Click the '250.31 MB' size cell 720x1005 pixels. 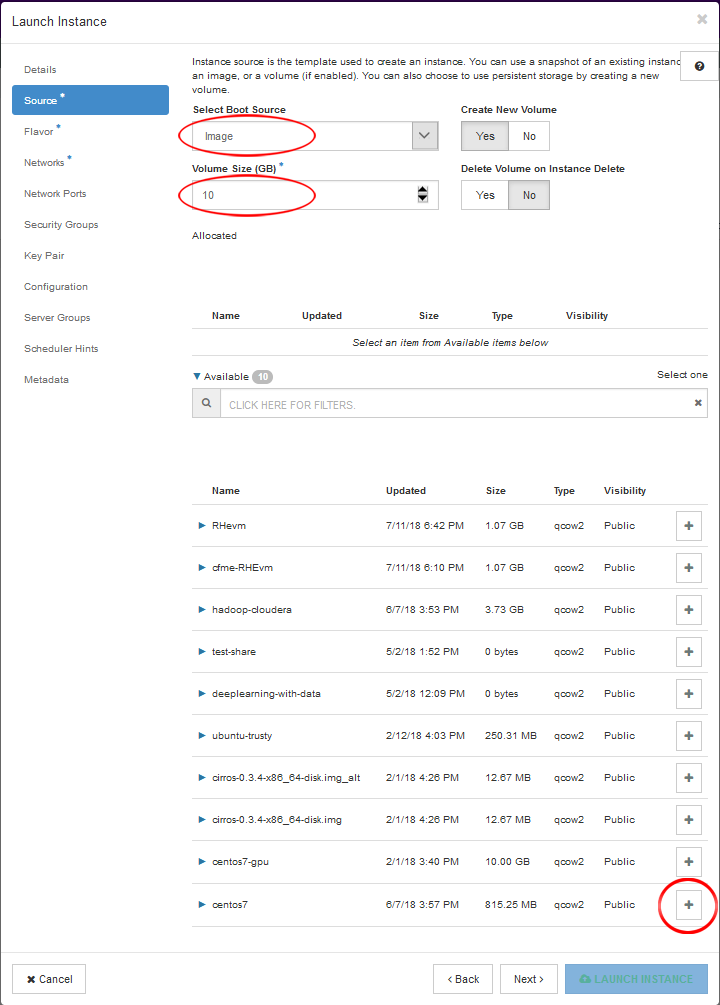(x=511, y=736)
